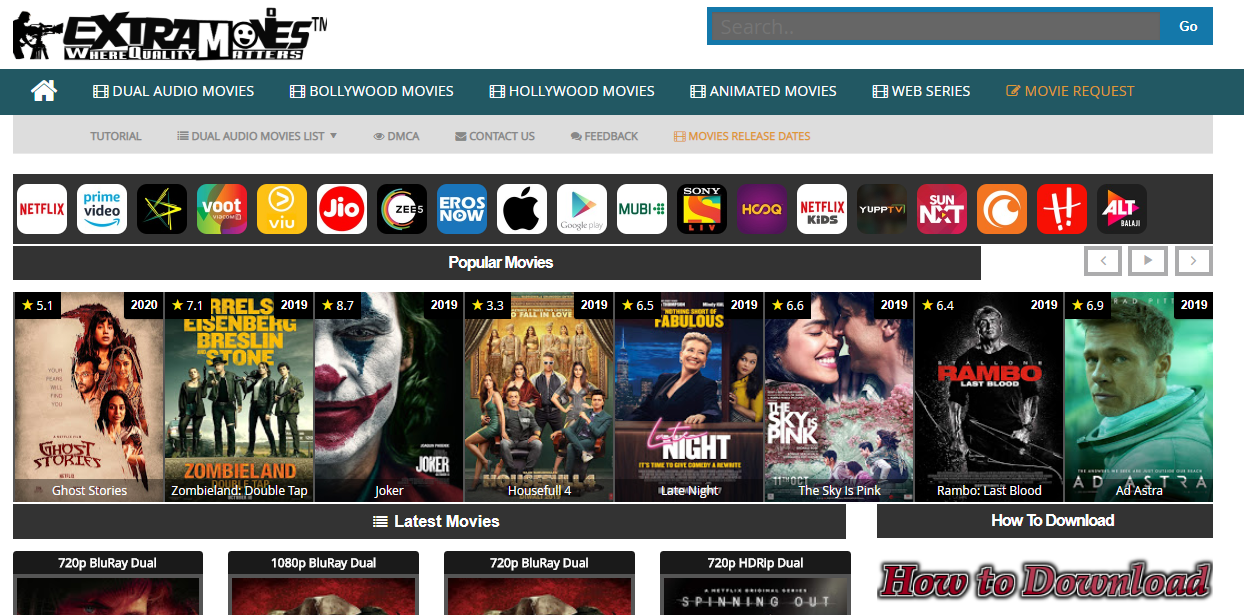Image resolution: width=1244 pixels, height=615 pixels.
Task: Select the Web Series menu item
Action: [x=920, y=91]
